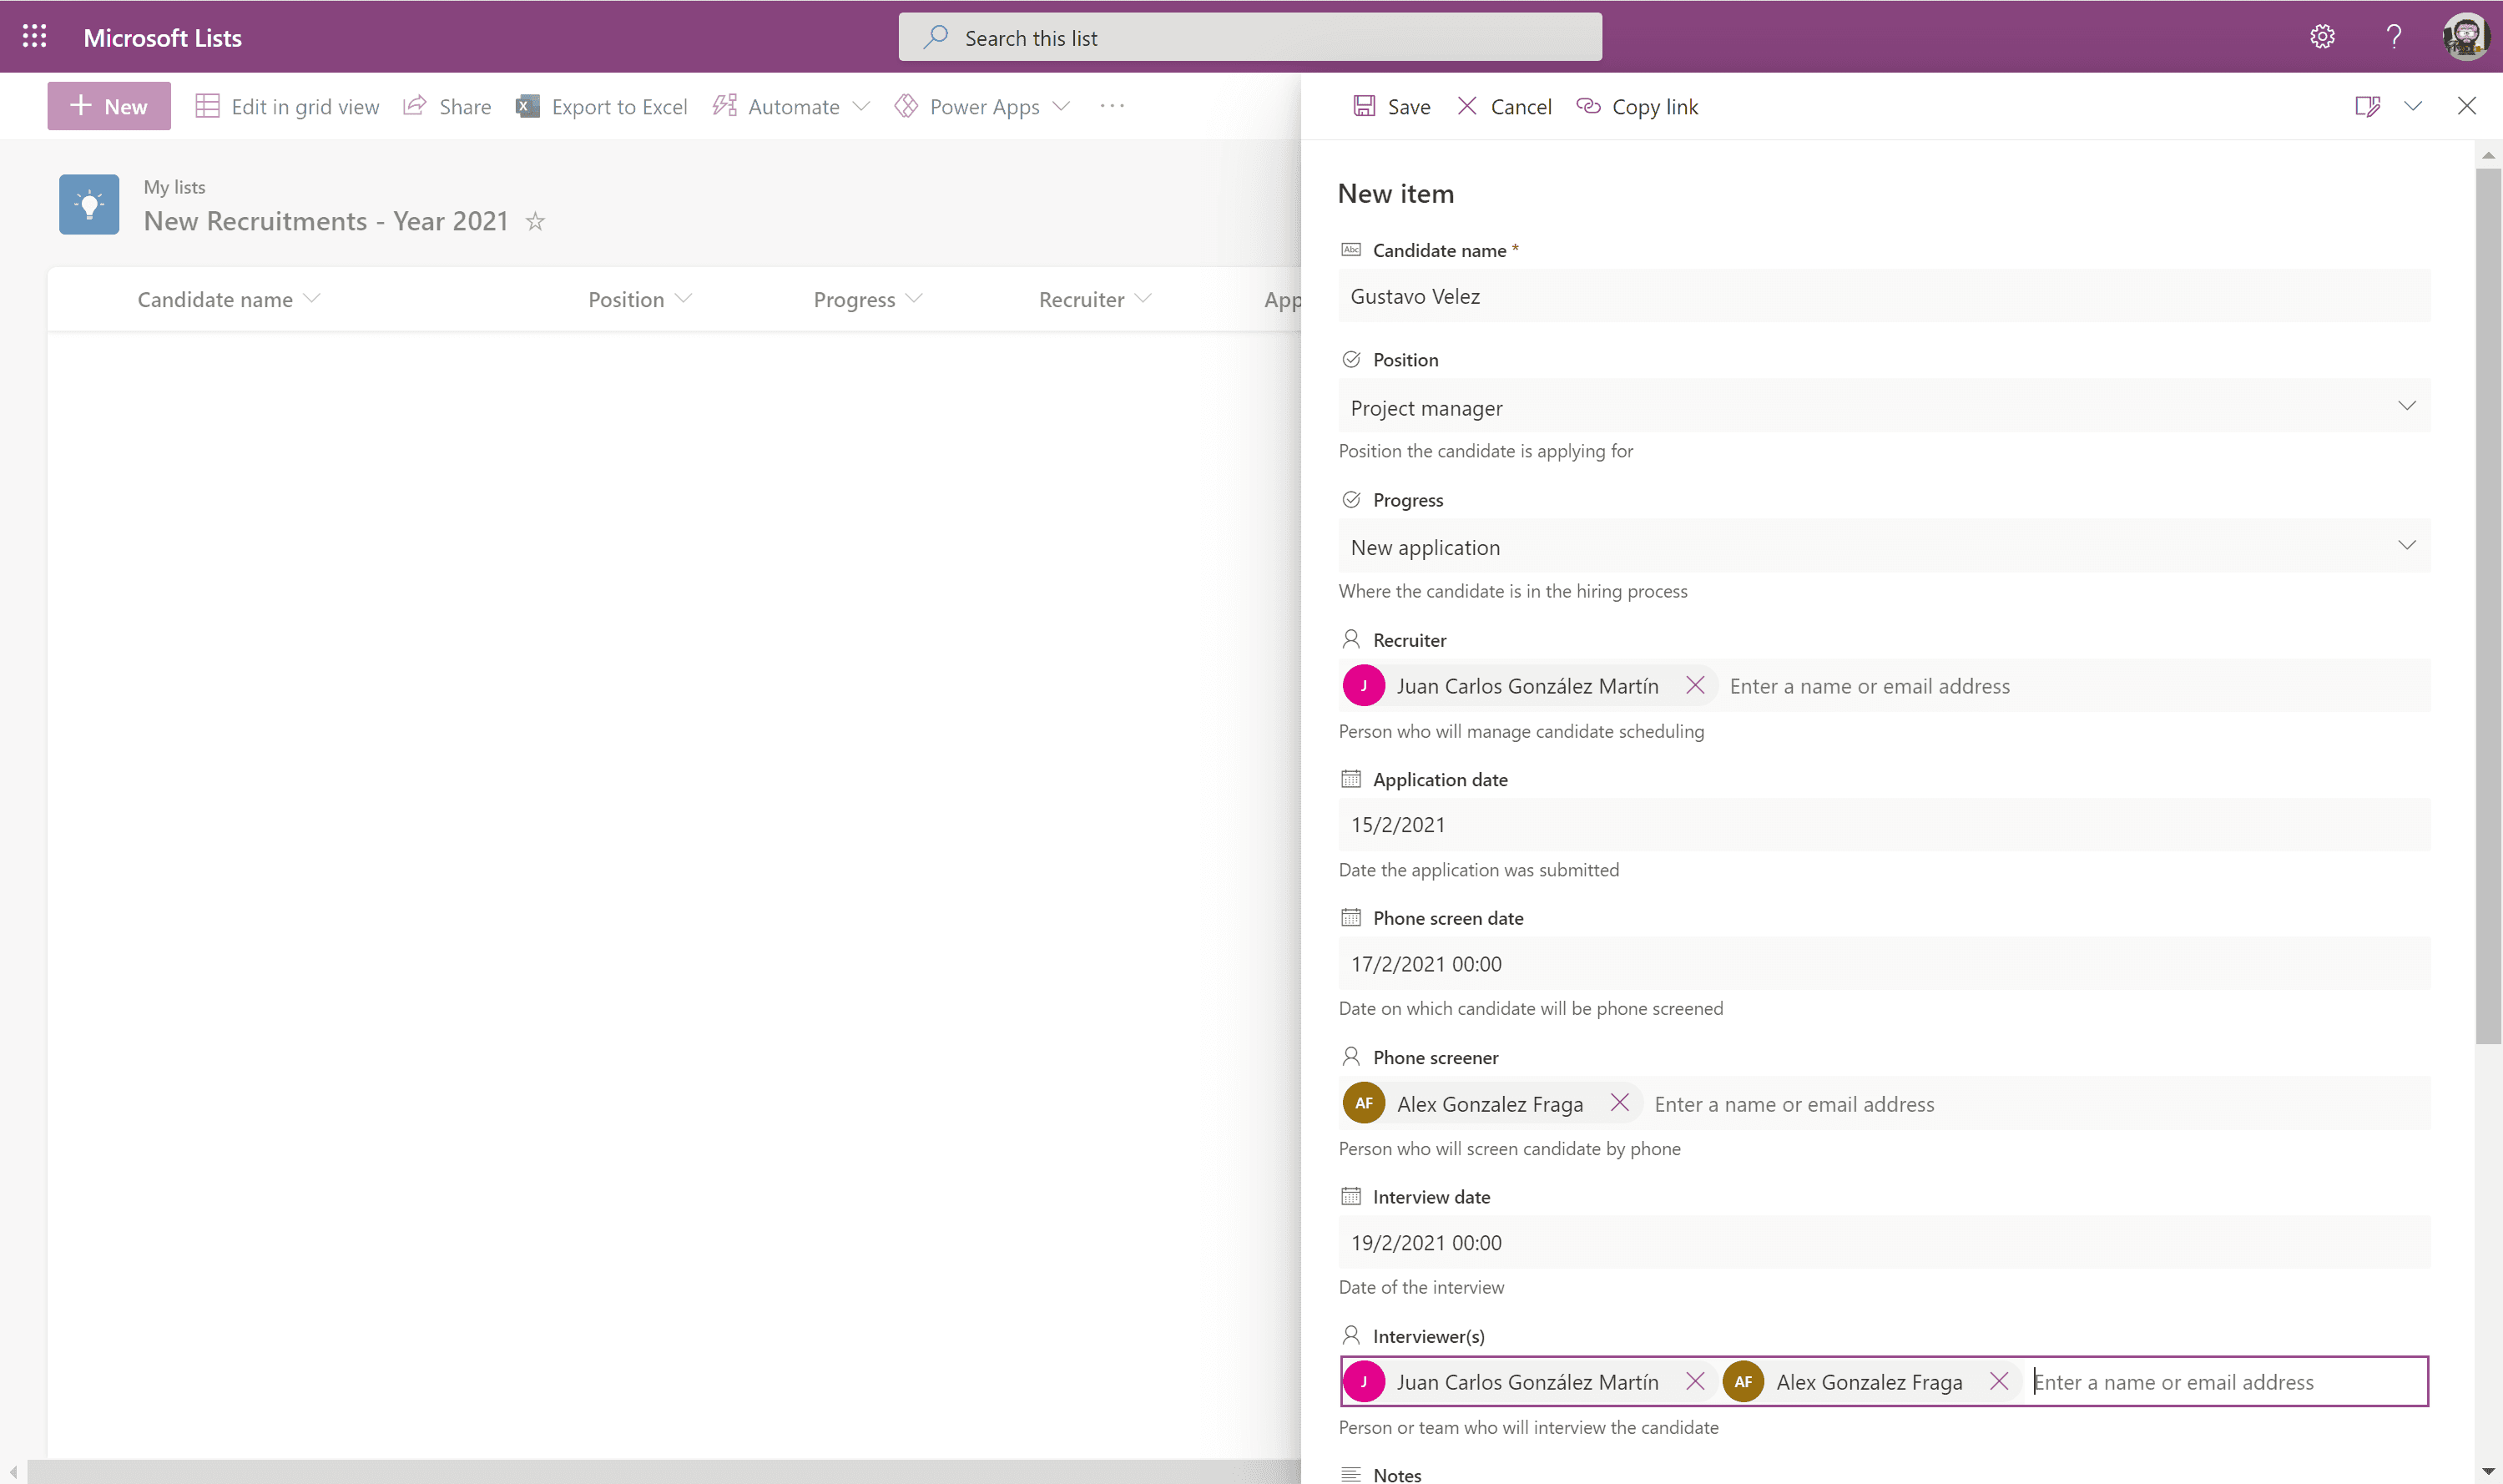This screenshot has width=2503, height=1484.
Task: Open the app launcher waffle icon
Action: (34, 37)
